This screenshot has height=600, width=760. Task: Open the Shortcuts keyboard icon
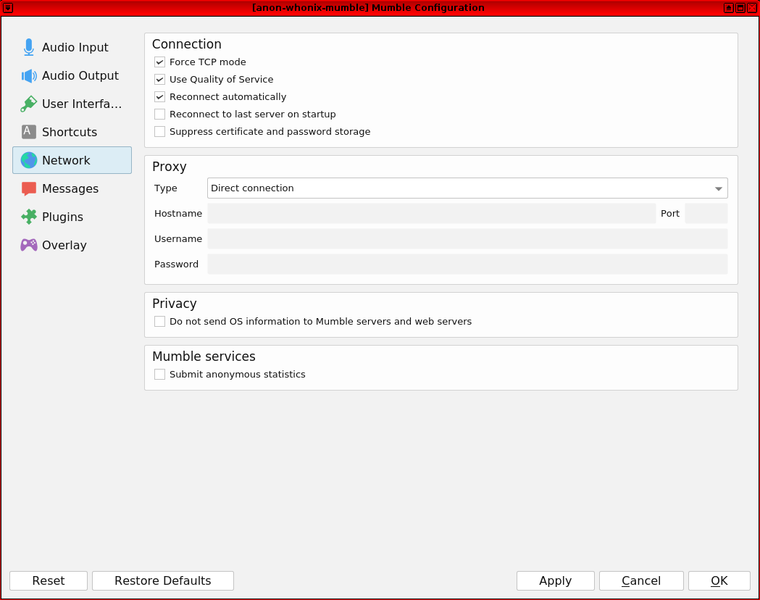(x=29, y=132)
